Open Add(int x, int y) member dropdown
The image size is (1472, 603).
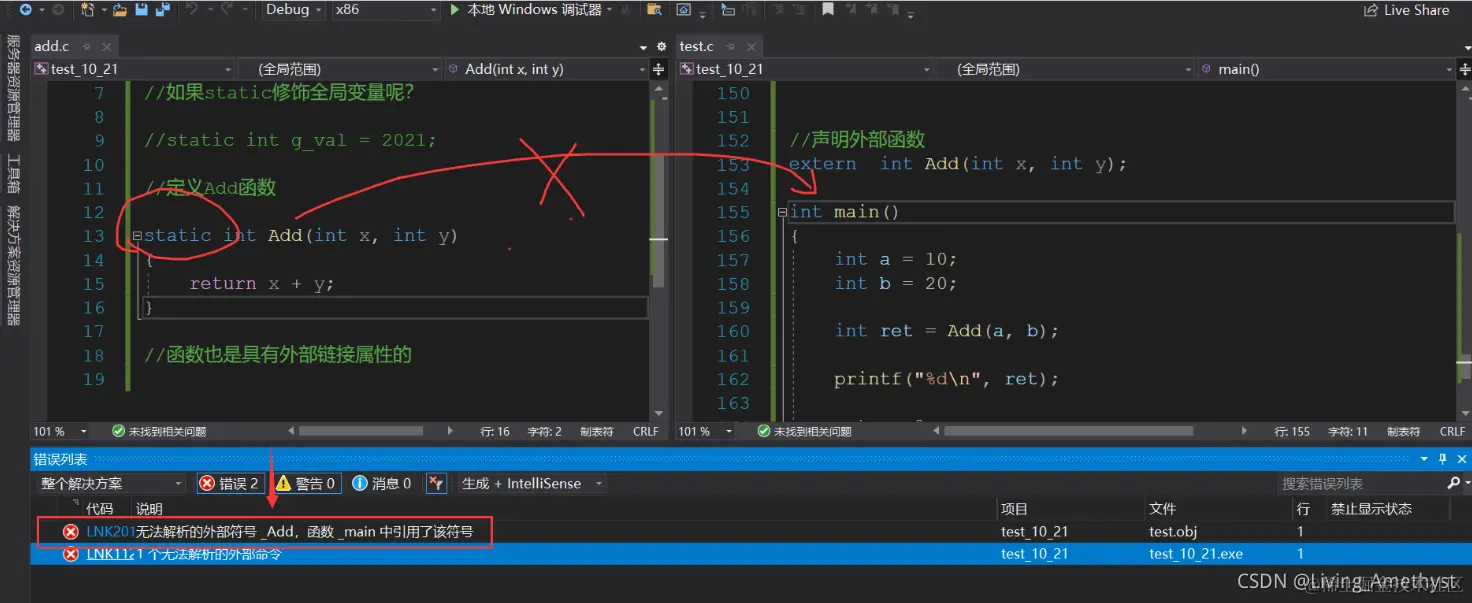coord(548,69)
